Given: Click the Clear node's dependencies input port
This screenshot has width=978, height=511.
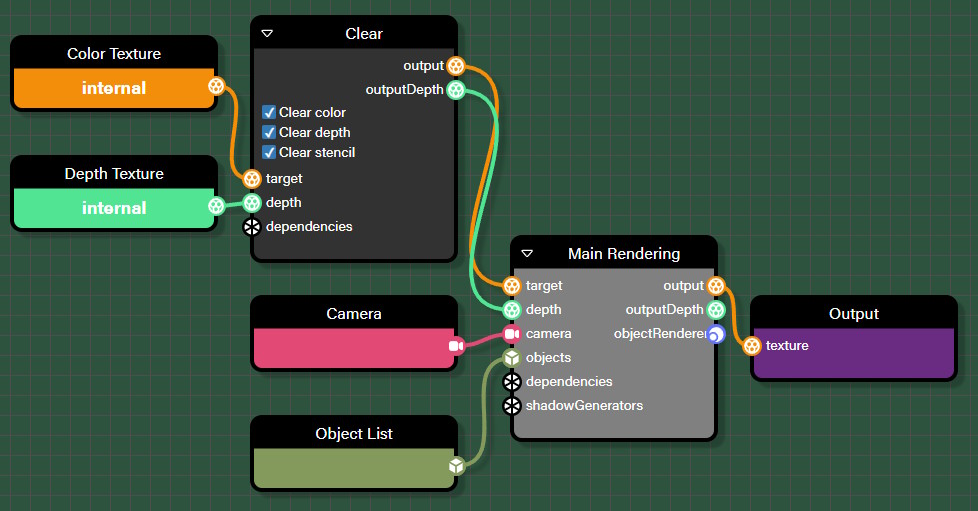Looking at the screenshot, I should click(x=252, y=227).
